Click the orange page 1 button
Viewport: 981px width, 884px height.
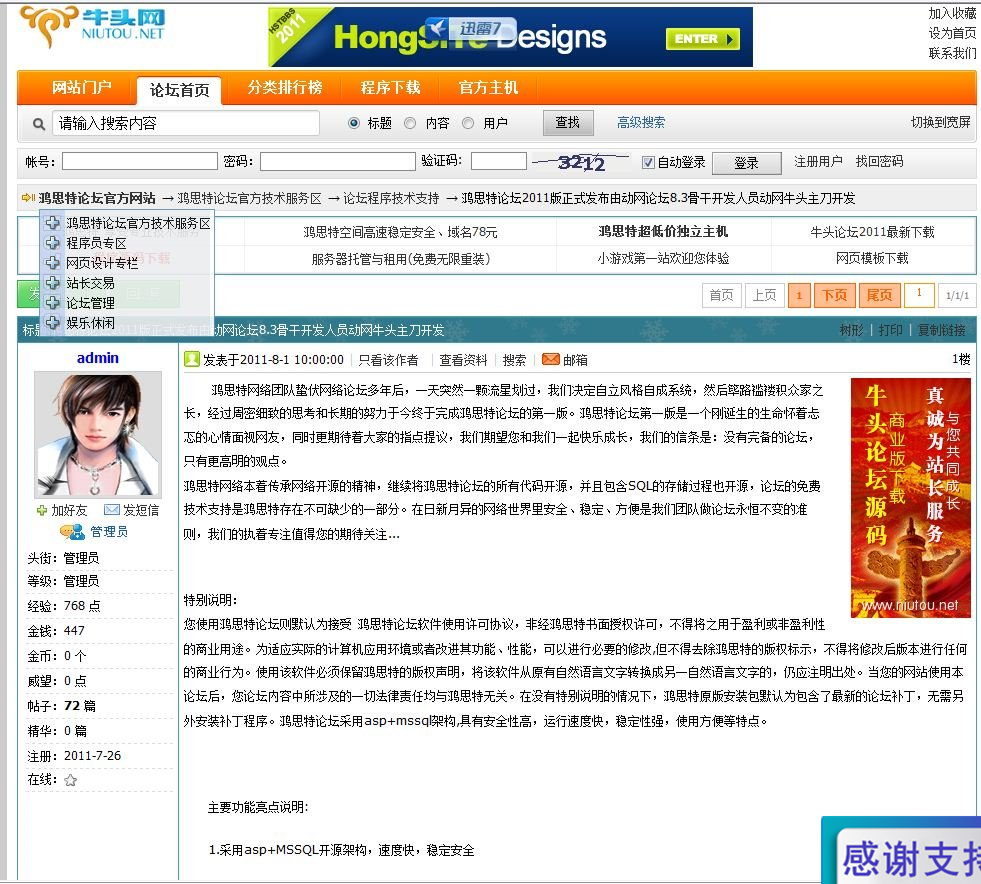tap(799, 295)
